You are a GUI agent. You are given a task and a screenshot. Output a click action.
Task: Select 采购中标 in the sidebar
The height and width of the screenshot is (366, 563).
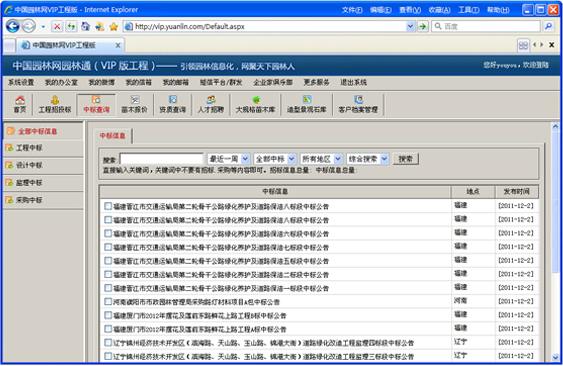click(43, 200)
